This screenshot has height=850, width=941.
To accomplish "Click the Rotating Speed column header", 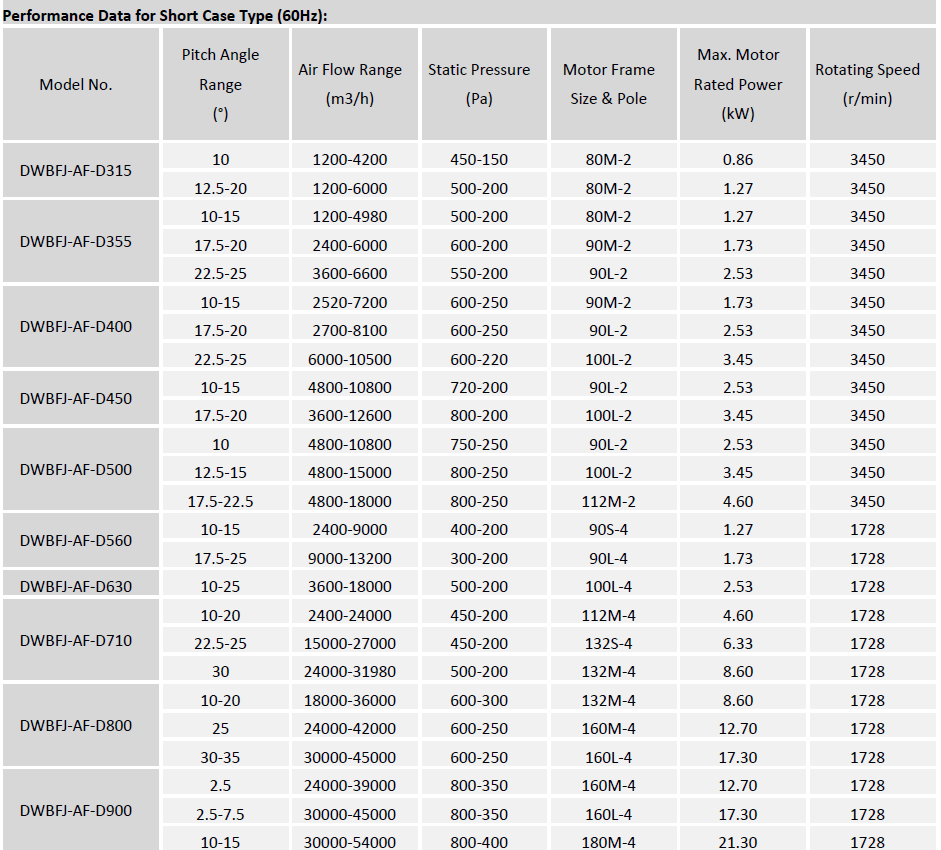I will point(867,85).
